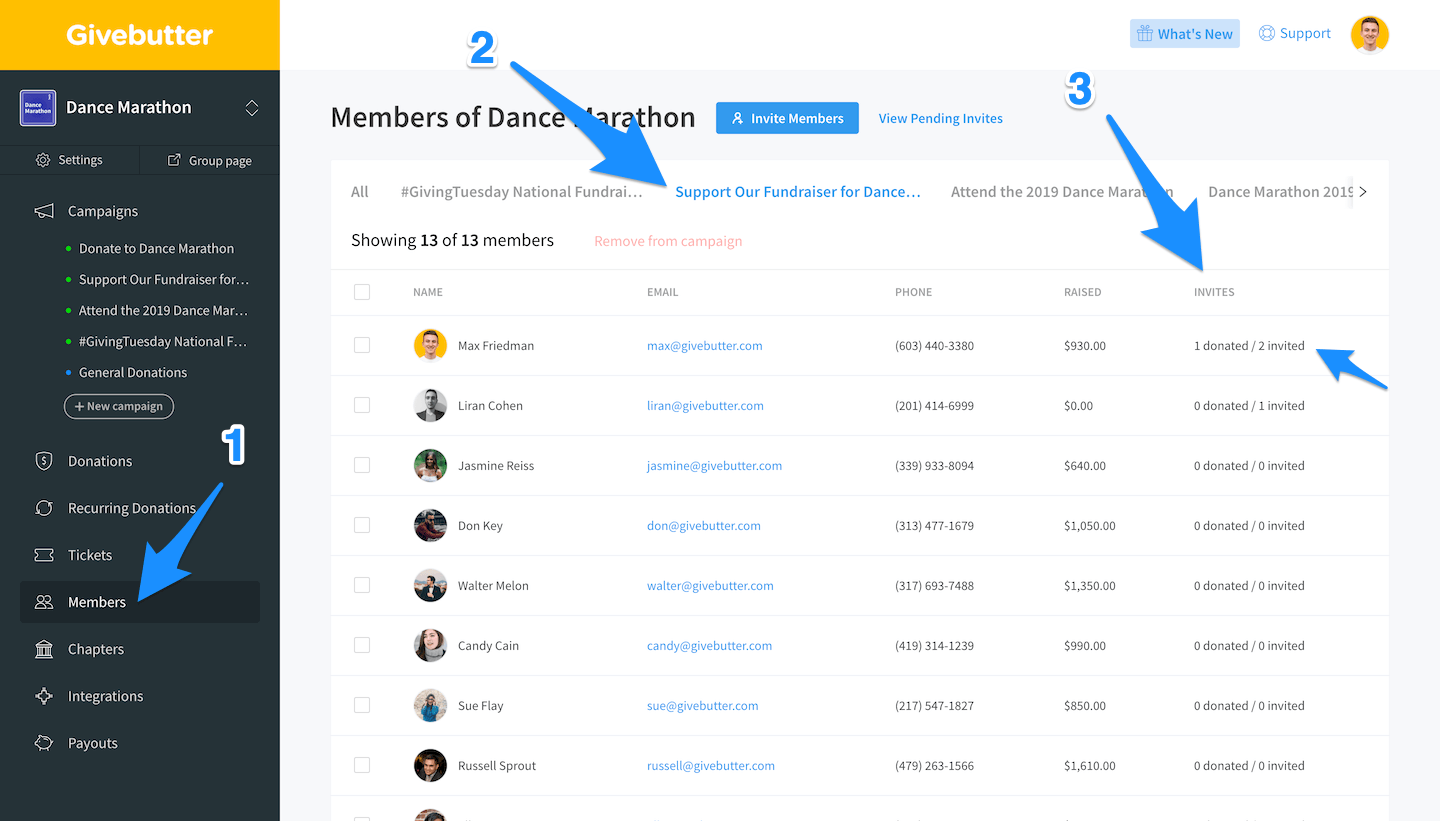Click Jasmine Reiss's avatar
1440x821 pixels.
tap(430, 465)
